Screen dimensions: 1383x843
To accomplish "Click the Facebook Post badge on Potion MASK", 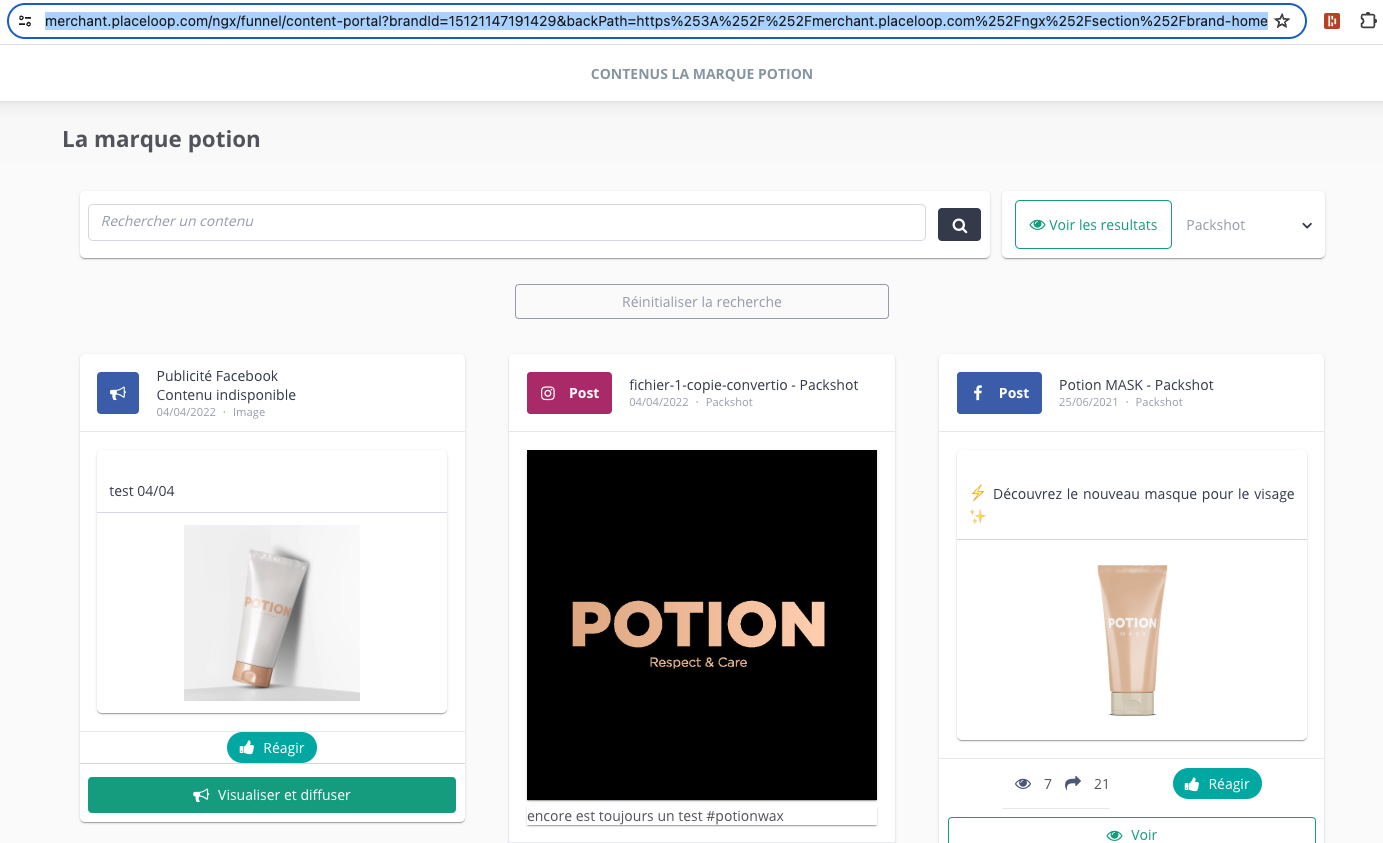I will (999, 393).
